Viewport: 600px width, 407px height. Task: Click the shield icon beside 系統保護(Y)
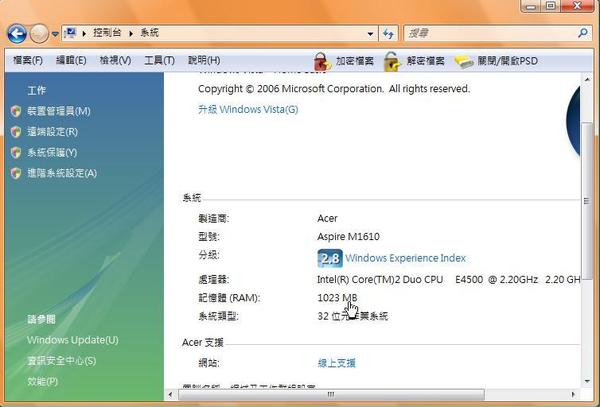(16, 153)
